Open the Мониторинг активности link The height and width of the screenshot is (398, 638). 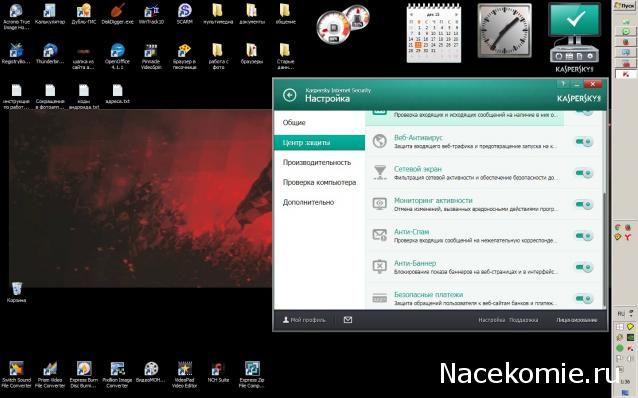click(x=433, y=200)
